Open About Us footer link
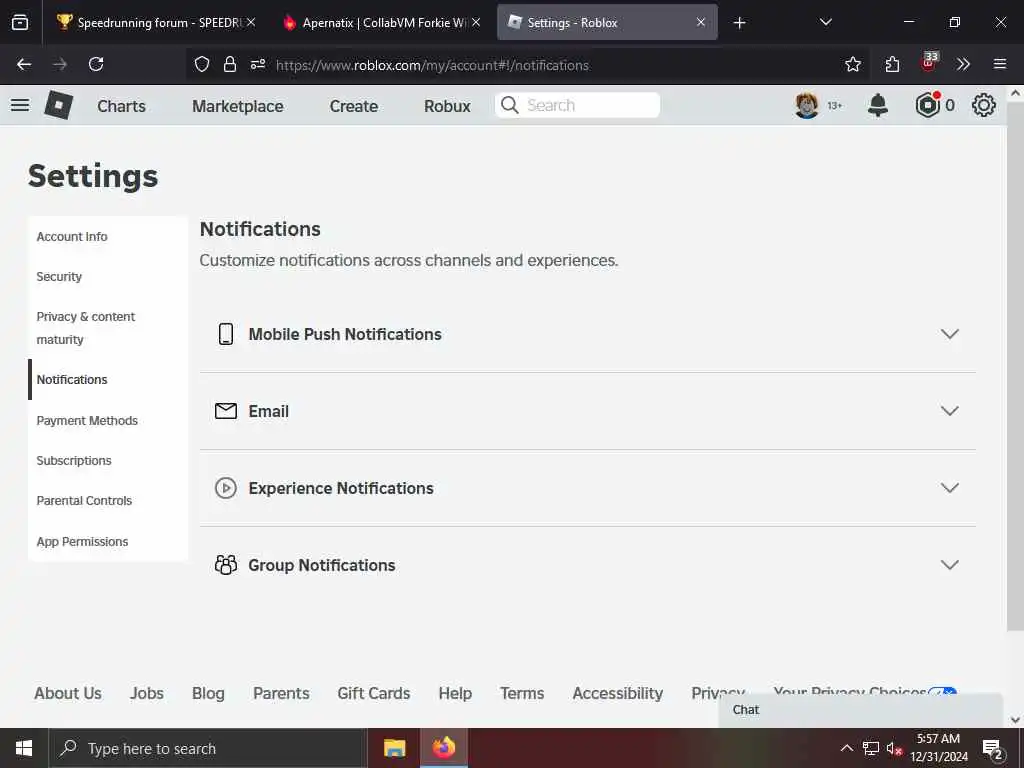The width and height of the screenshot is (1024, 768). click(x=68, y=693)
